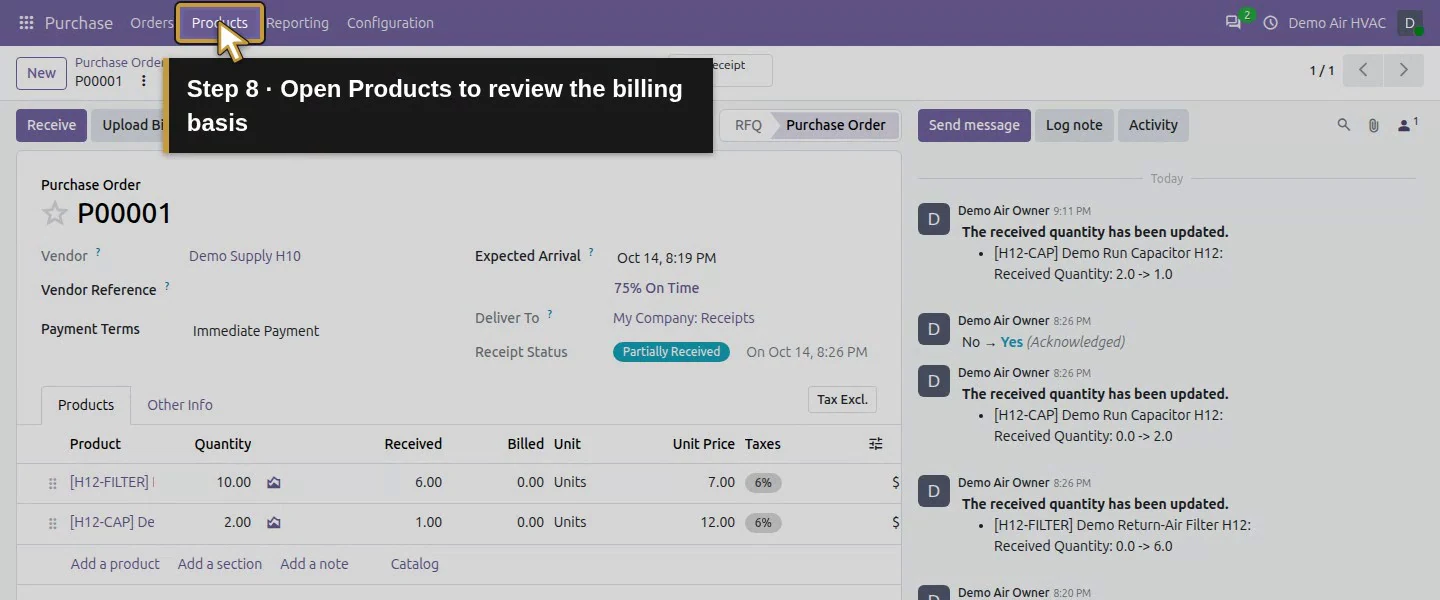Click the Immediate Payment terms field
The image size is (1440, 600).
[256, 331]
